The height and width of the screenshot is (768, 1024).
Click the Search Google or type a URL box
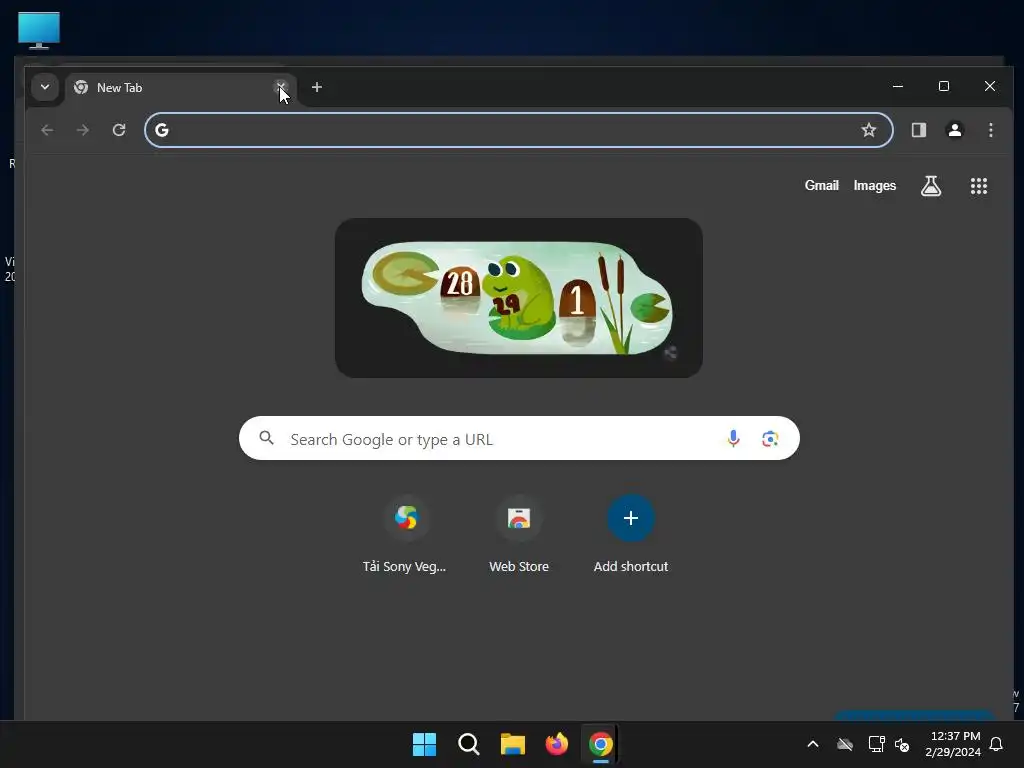519,438
